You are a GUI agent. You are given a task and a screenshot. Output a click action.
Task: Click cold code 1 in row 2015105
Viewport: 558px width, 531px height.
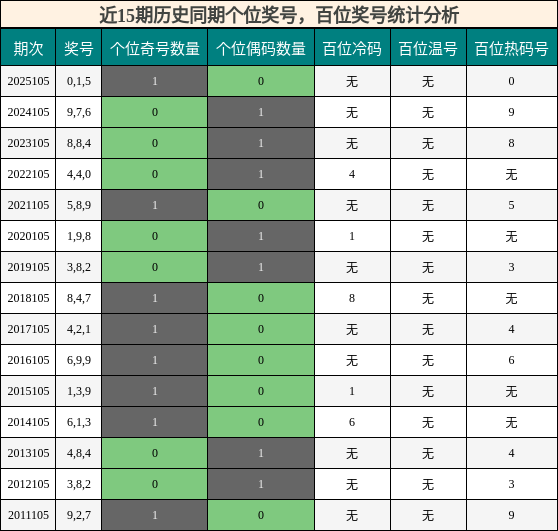352,391
